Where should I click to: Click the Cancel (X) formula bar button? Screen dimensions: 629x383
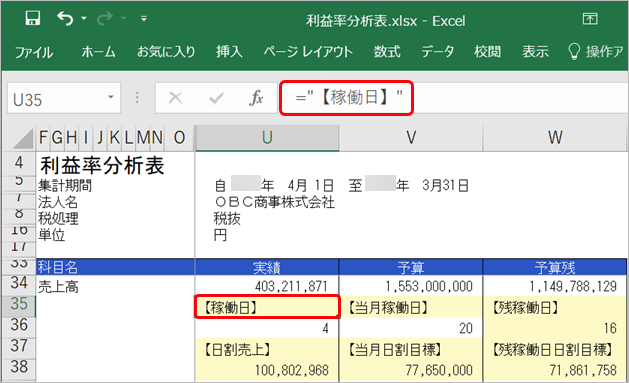tap(175, 98)
